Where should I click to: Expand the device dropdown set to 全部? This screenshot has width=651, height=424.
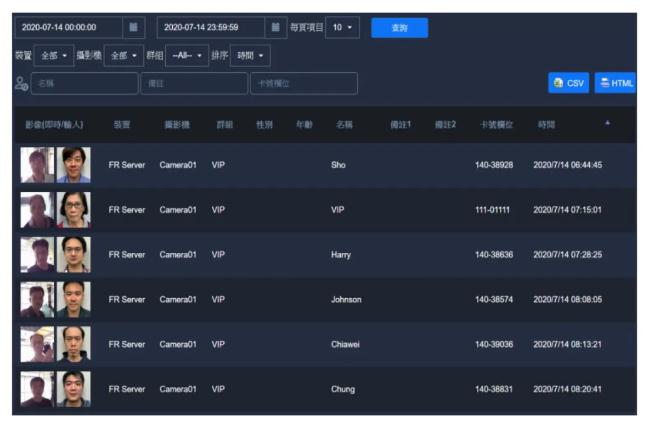coord(55,56)
